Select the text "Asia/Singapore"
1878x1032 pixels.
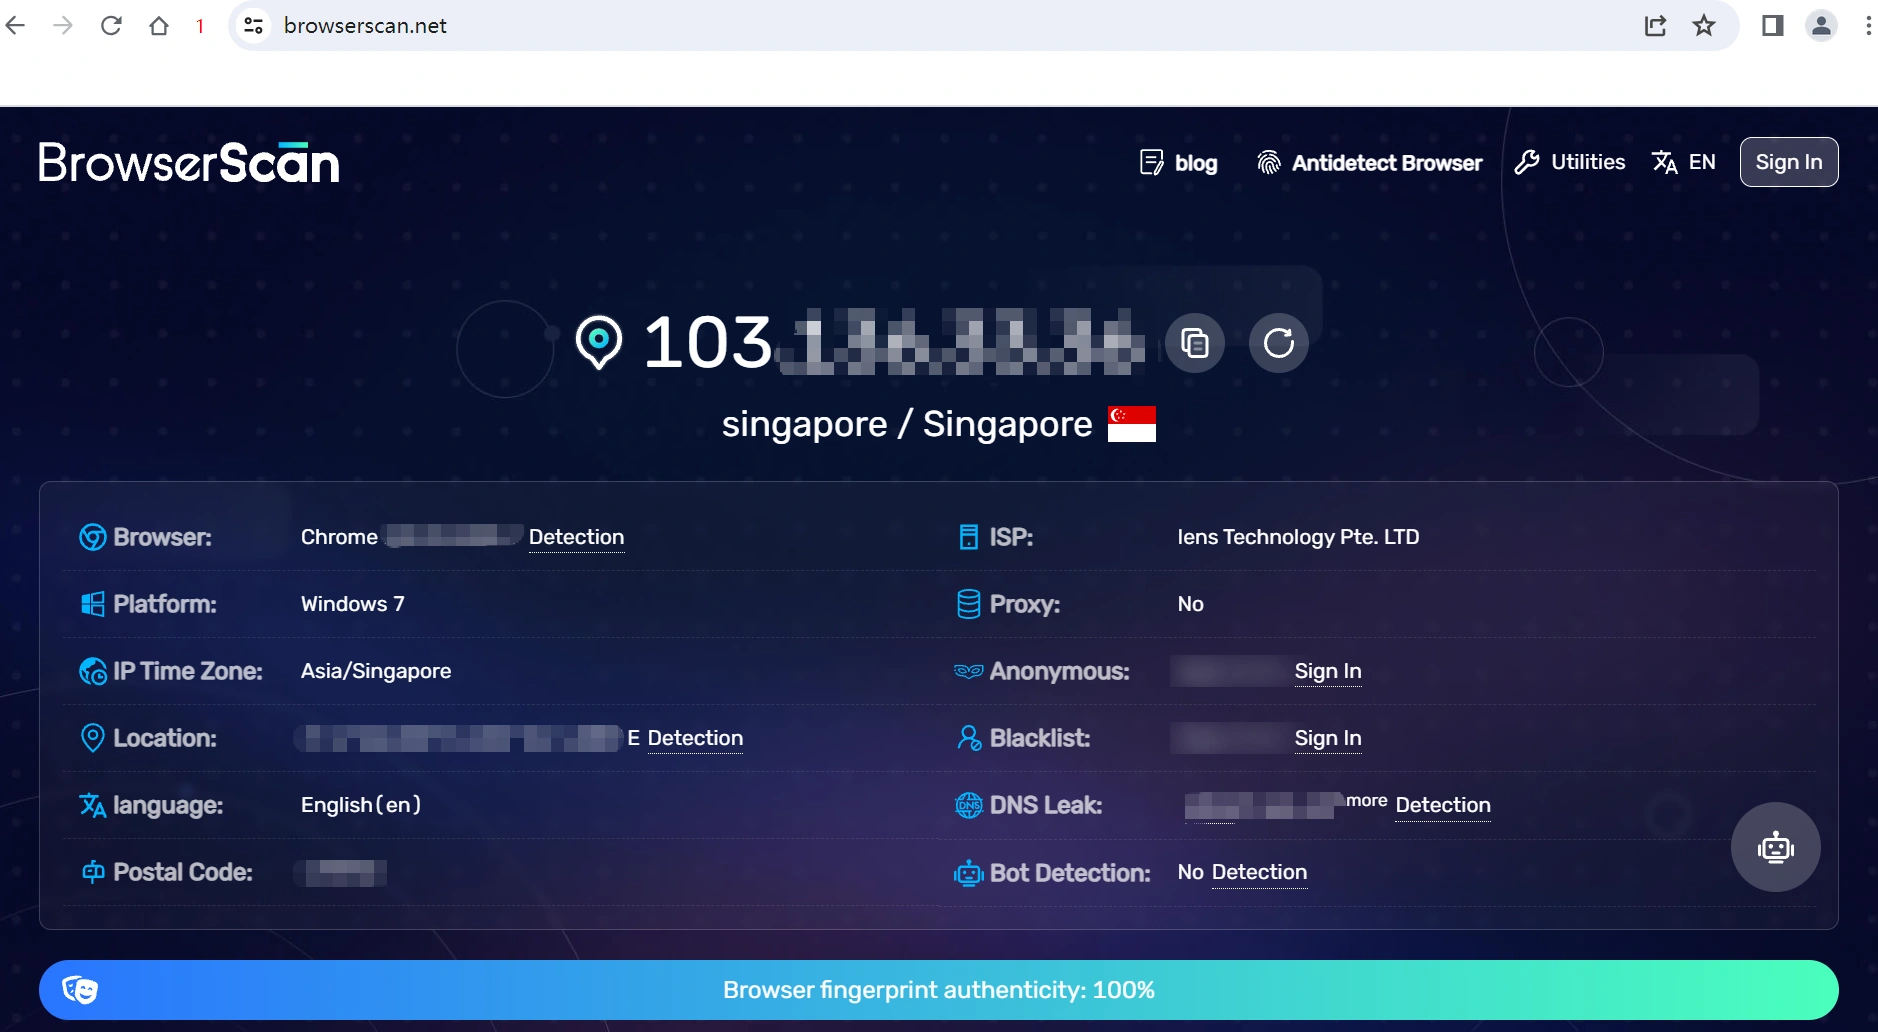(x=376, y=671)
